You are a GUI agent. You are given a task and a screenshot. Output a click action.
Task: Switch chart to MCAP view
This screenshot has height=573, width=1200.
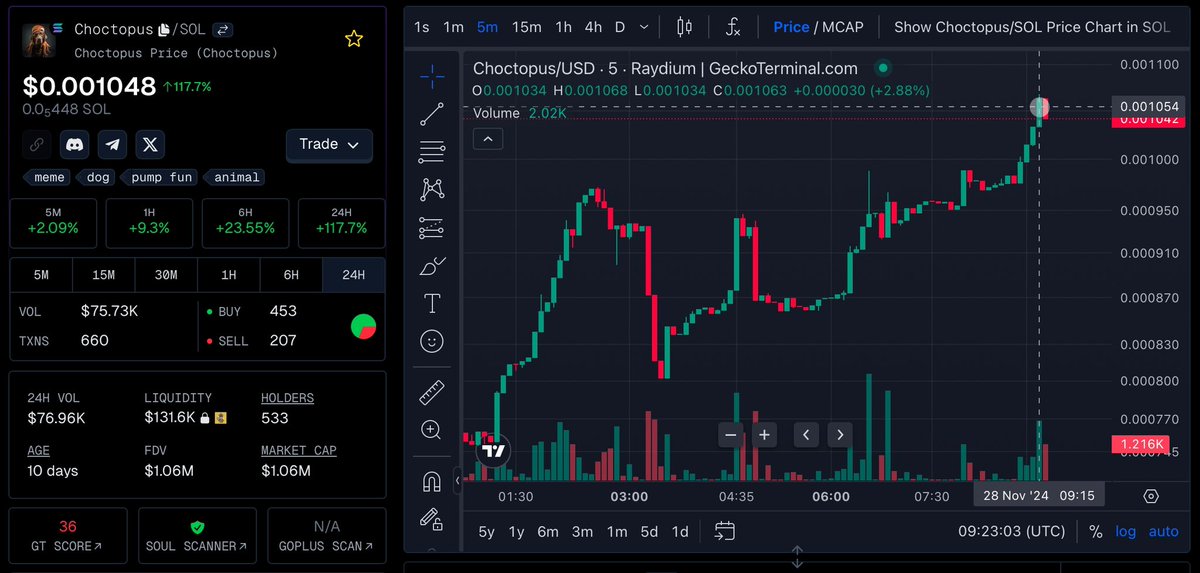pos(843,27)
